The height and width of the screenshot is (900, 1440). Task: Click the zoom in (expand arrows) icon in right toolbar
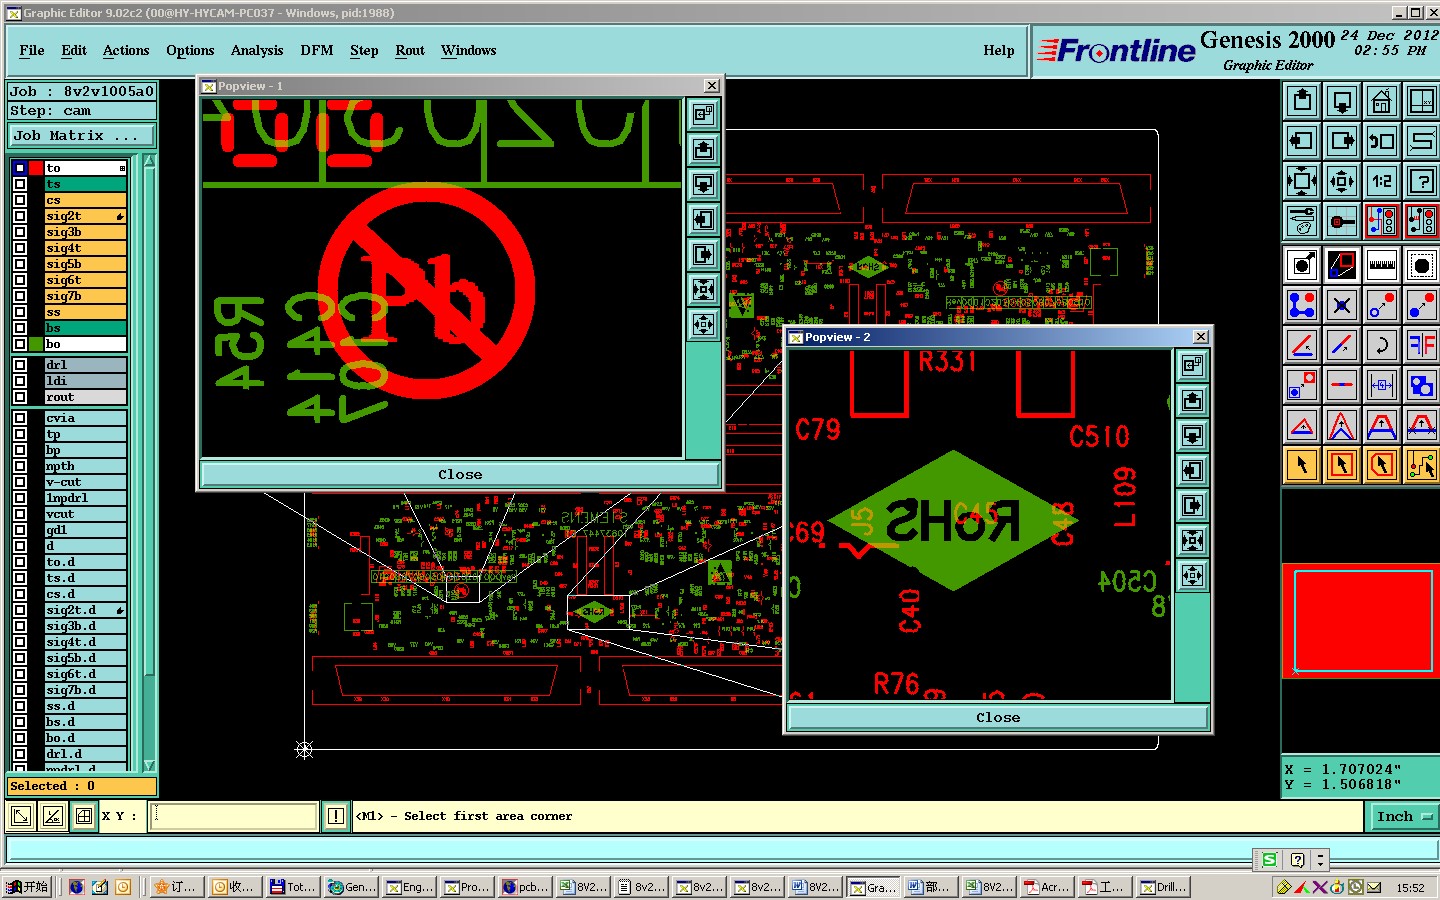pyautogui.click(x=1302, y=181)
